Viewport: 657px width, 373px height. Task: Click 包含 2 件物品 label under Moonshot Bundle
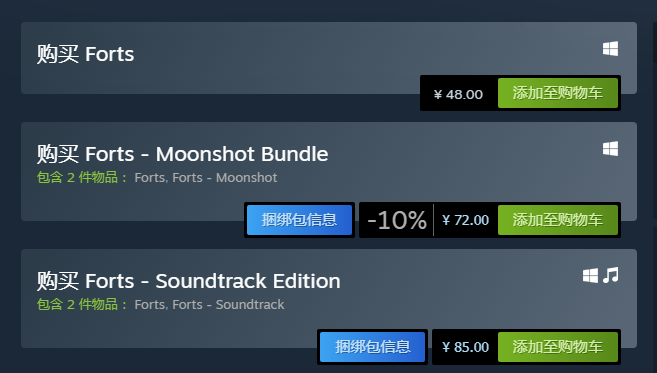coord(81,178)
